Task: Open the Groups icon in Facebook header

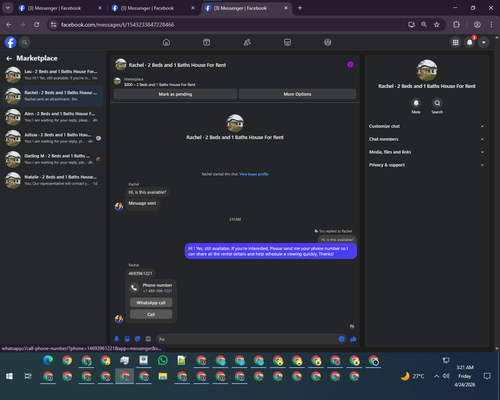Action: (328, 42)
